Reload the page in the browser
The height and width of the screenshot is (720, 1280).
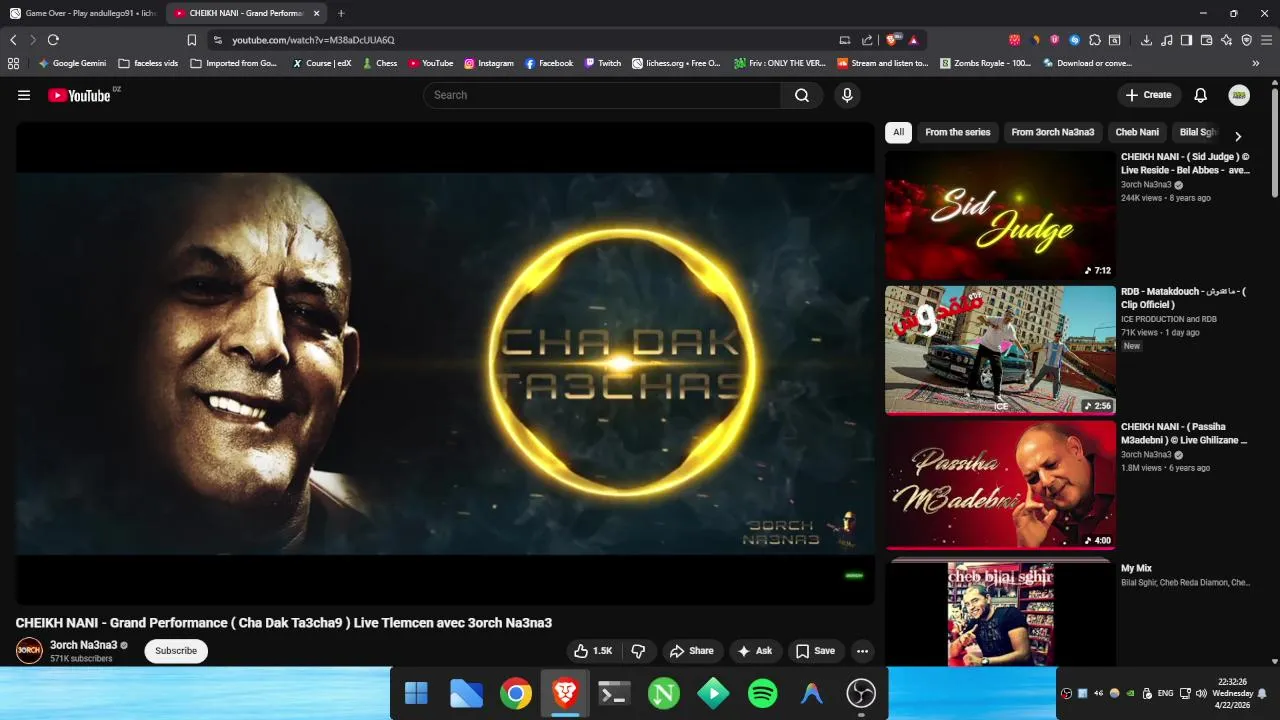pos(53,40)
